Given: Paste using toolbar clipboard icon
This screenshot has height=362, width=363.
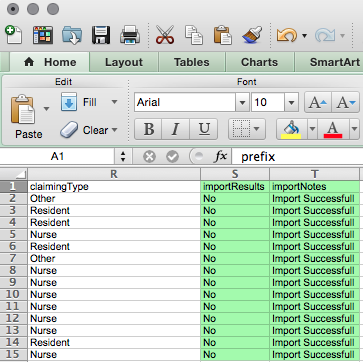Looking at the screenshot, I should [223, 35].
